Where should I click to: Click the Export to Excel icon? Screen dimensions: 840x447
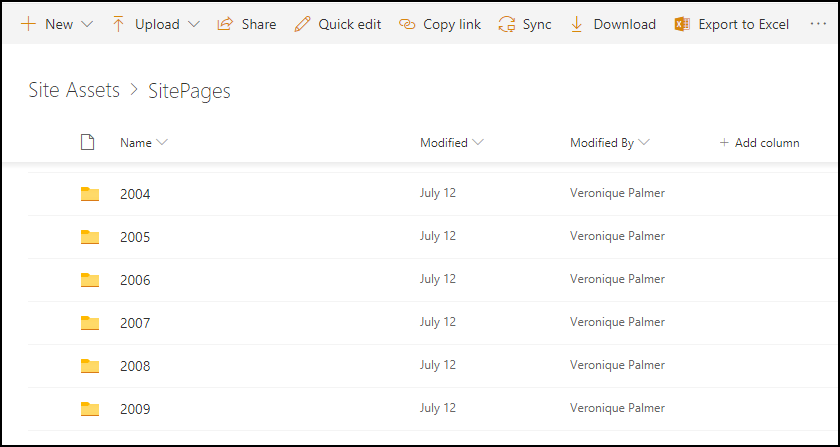tap(682, 24)
